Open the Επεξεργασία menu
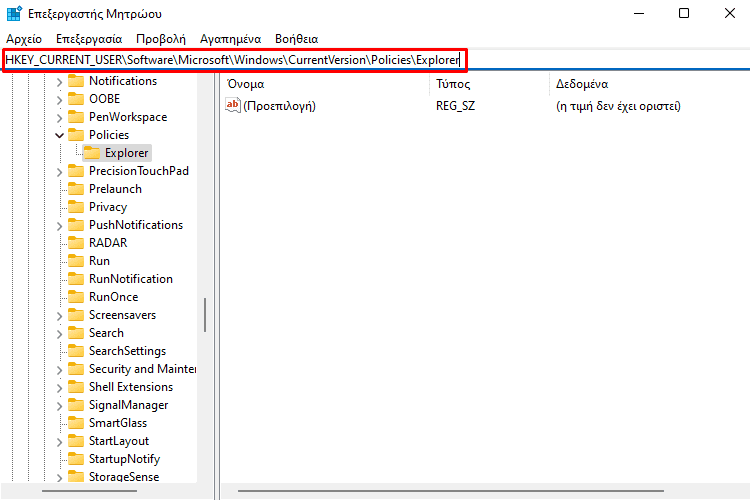750x500 pixels. (x=89, y=39)
